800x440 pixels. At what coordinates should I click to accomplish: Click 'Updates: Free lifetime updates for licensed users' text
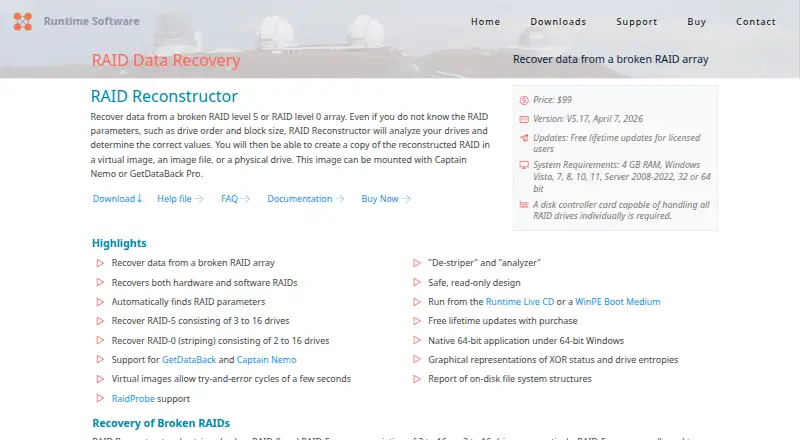[616, 143]
